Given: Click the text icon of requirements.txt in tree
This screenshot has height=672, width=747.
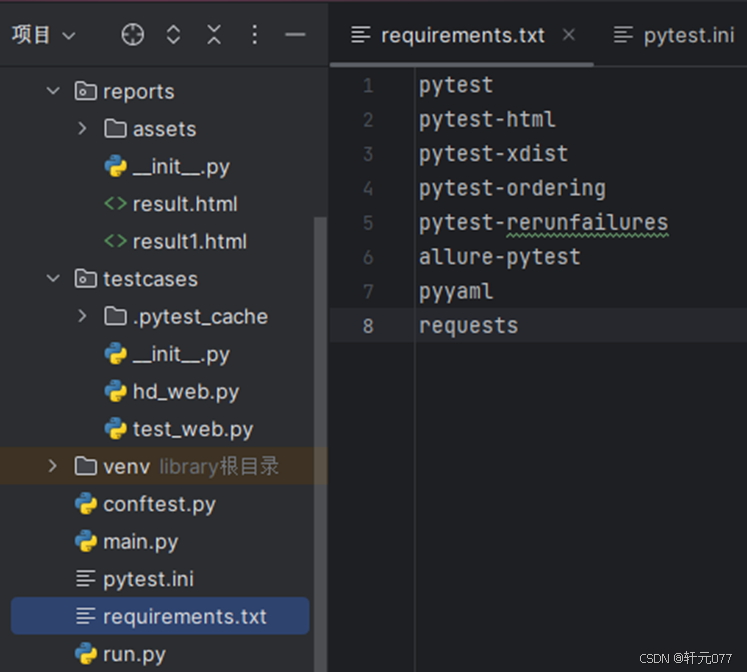Looking at the screenshot, I should (86, 616).
